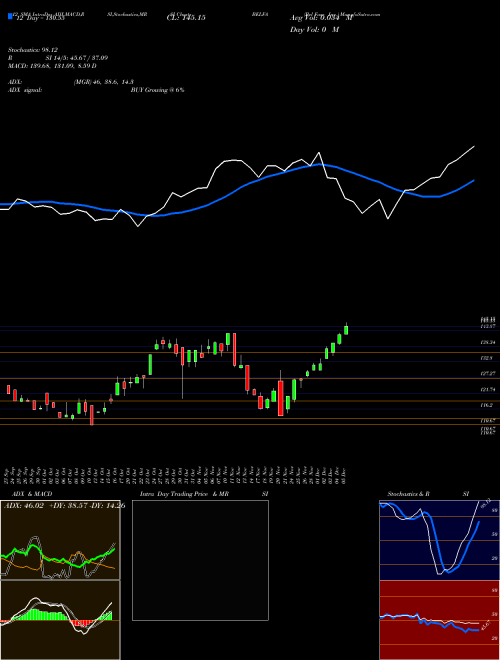Viewport: 500px width, 660px height.
Task: Click the empty Intra Day Trading chart box
Action: [200, 560]
